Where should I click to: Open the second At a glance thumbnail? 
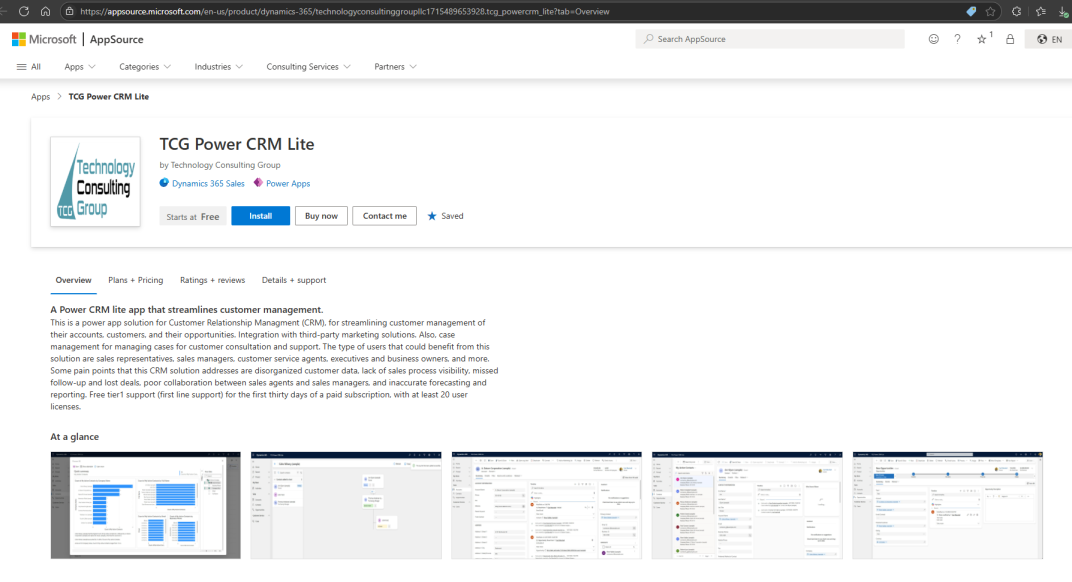346,505
